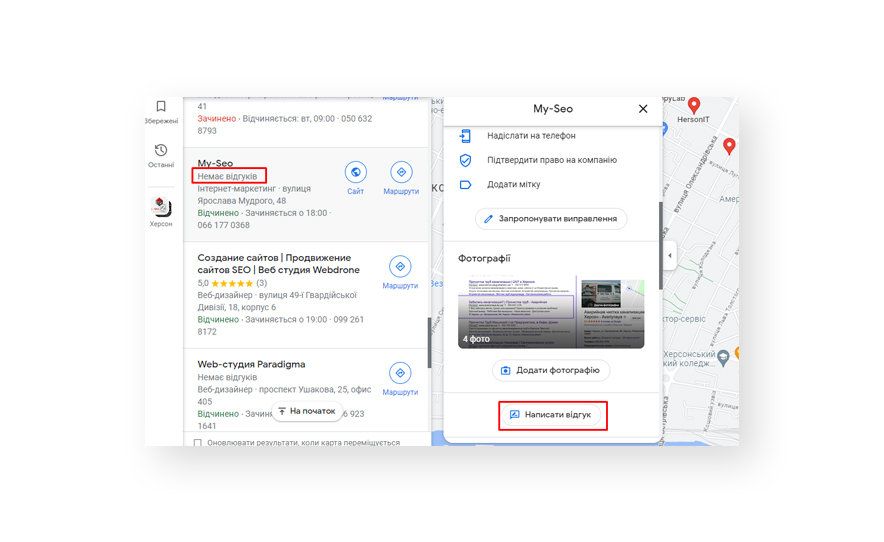The height and width of the screenshot is (542, 884).
Task: Collapse the side panel with arrow
Action: (x=670, y=256)
